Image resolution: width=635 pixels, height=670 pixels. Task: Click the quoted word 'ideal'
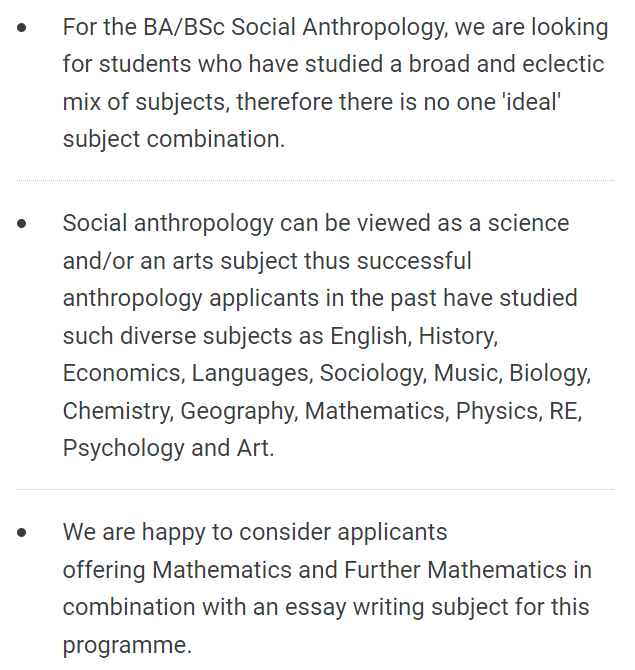coord(528,102)
